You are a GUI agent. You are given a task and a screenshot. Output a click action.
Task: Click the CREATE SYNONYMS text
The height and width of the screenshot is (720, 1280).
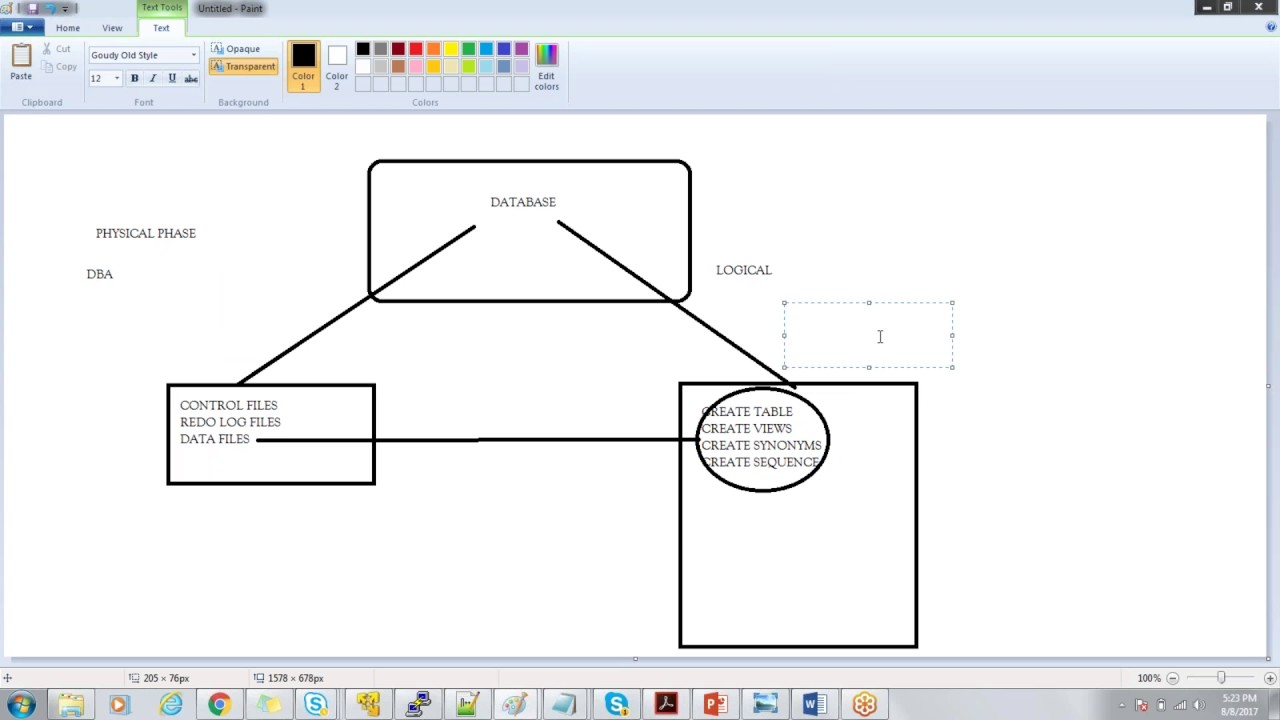coord(762,445)
